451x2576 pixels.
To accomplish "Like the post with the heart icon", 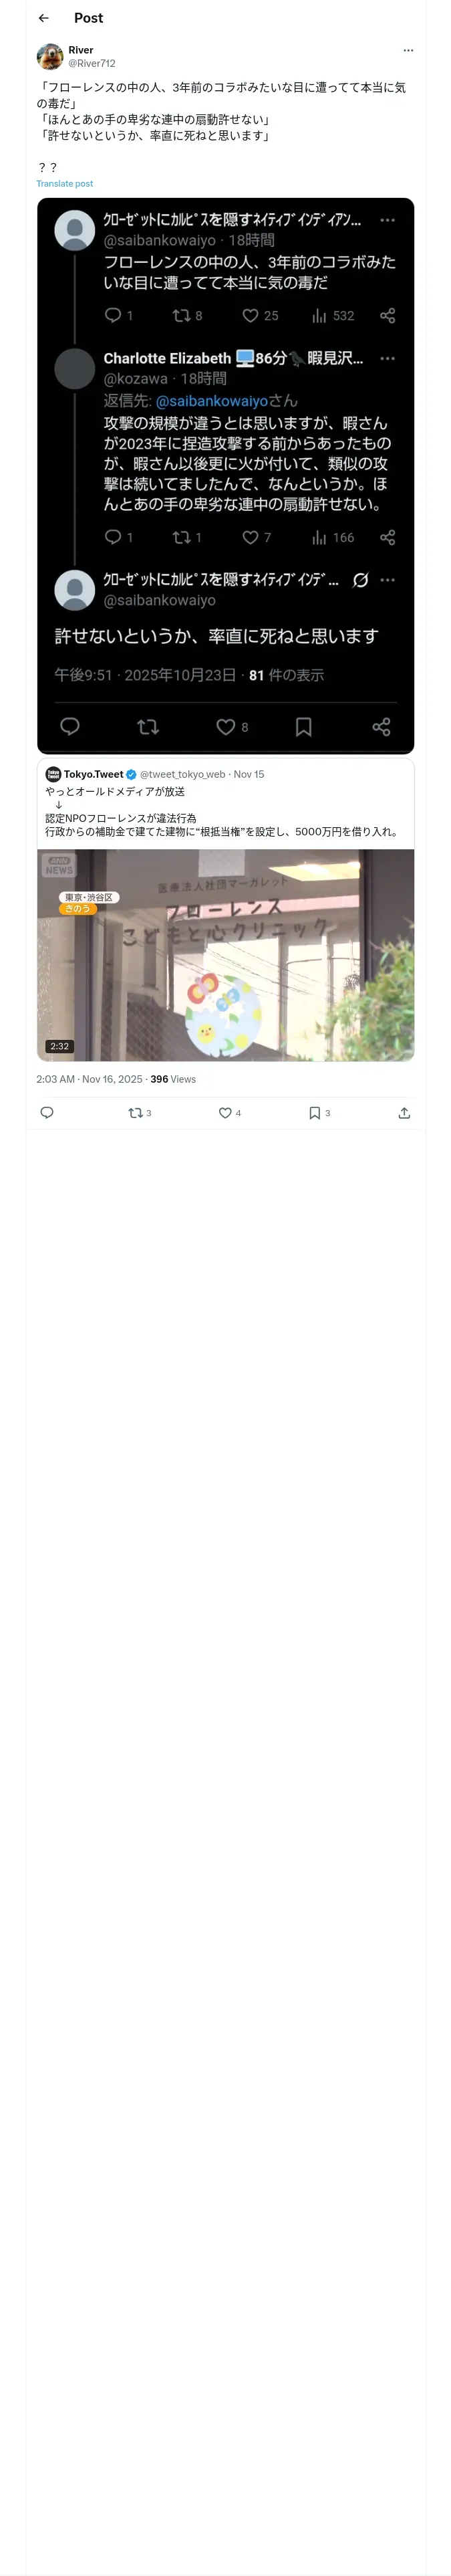I will (225, 1113).
